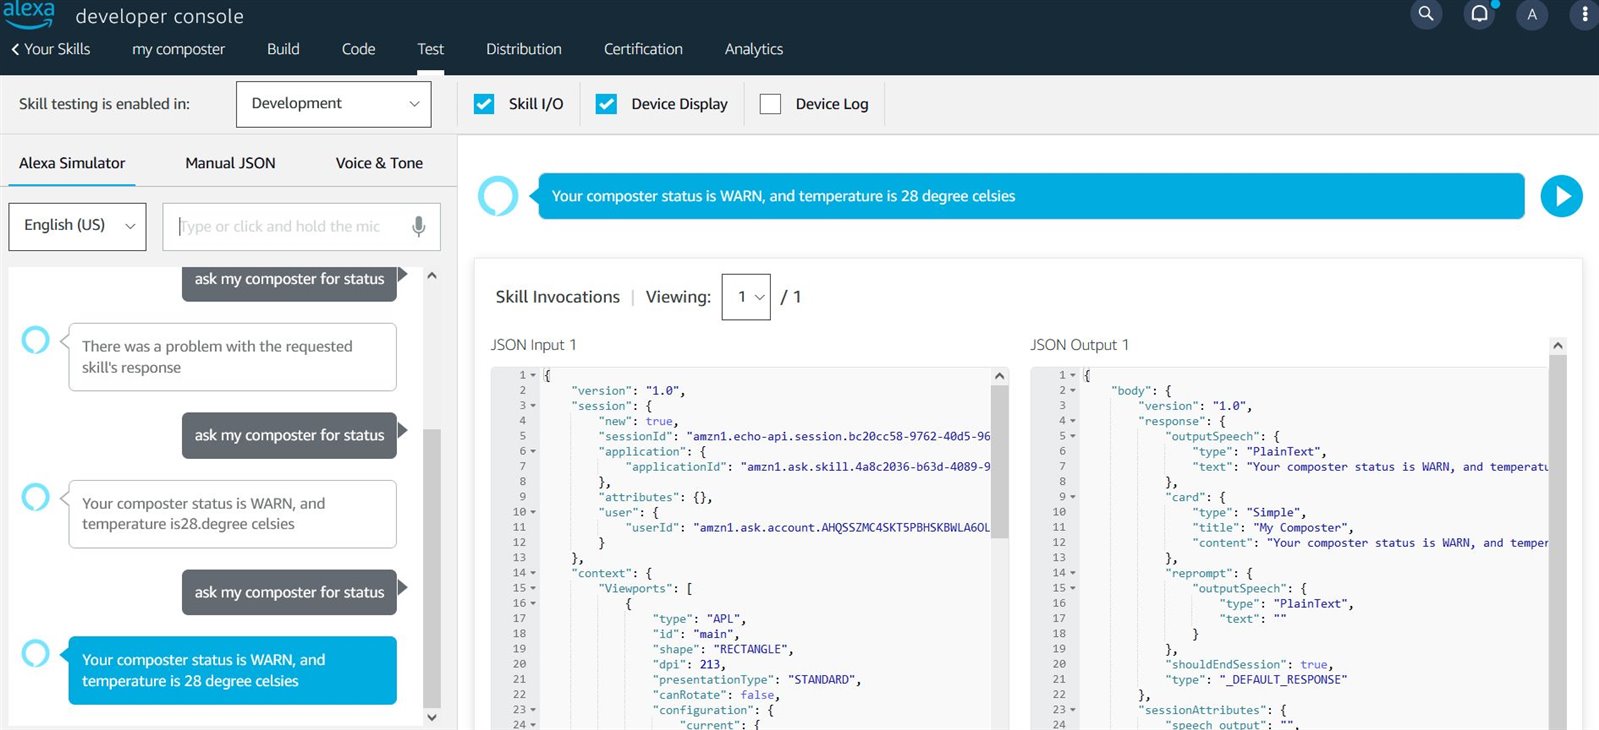Click the Alexa logo in the header
1599x730 pixels.
[x=28, y=14]
